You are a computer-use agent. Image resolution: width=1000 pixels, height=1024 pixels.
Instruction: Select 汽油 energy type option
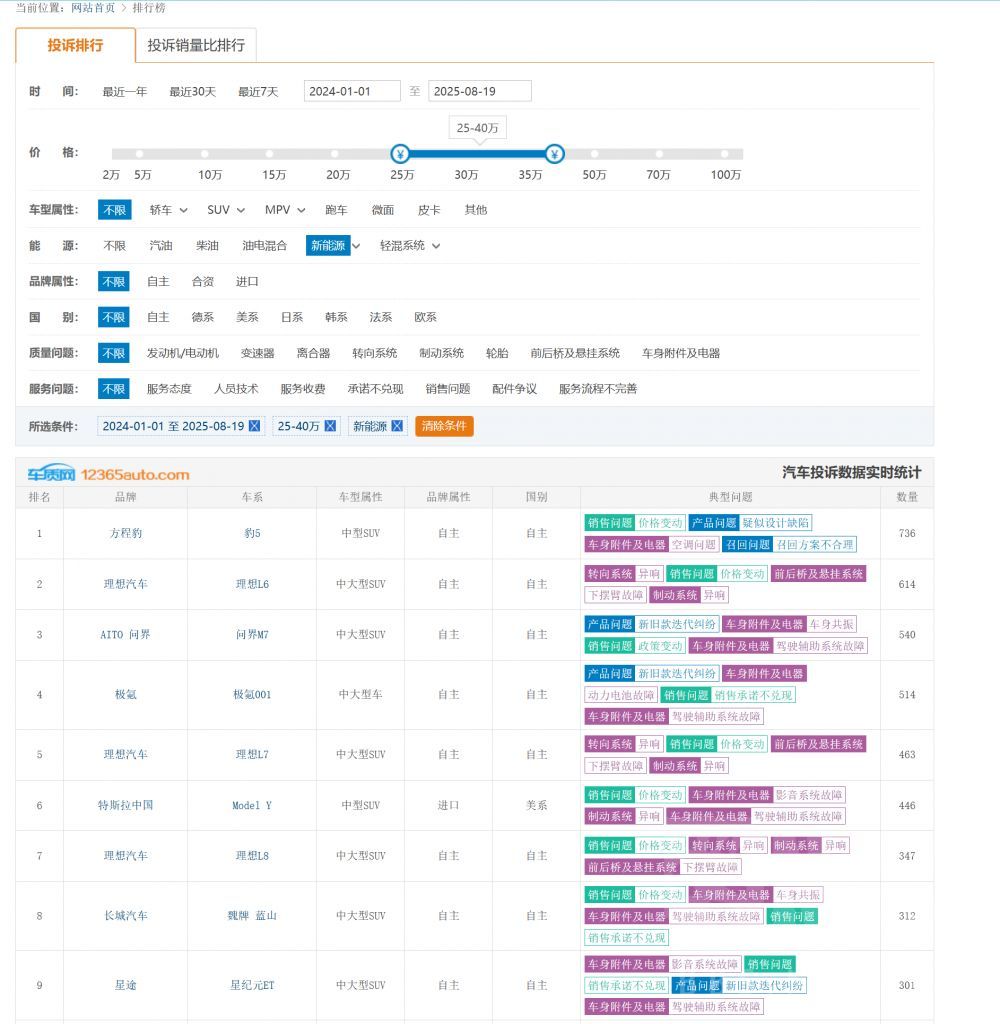point(161,246)
